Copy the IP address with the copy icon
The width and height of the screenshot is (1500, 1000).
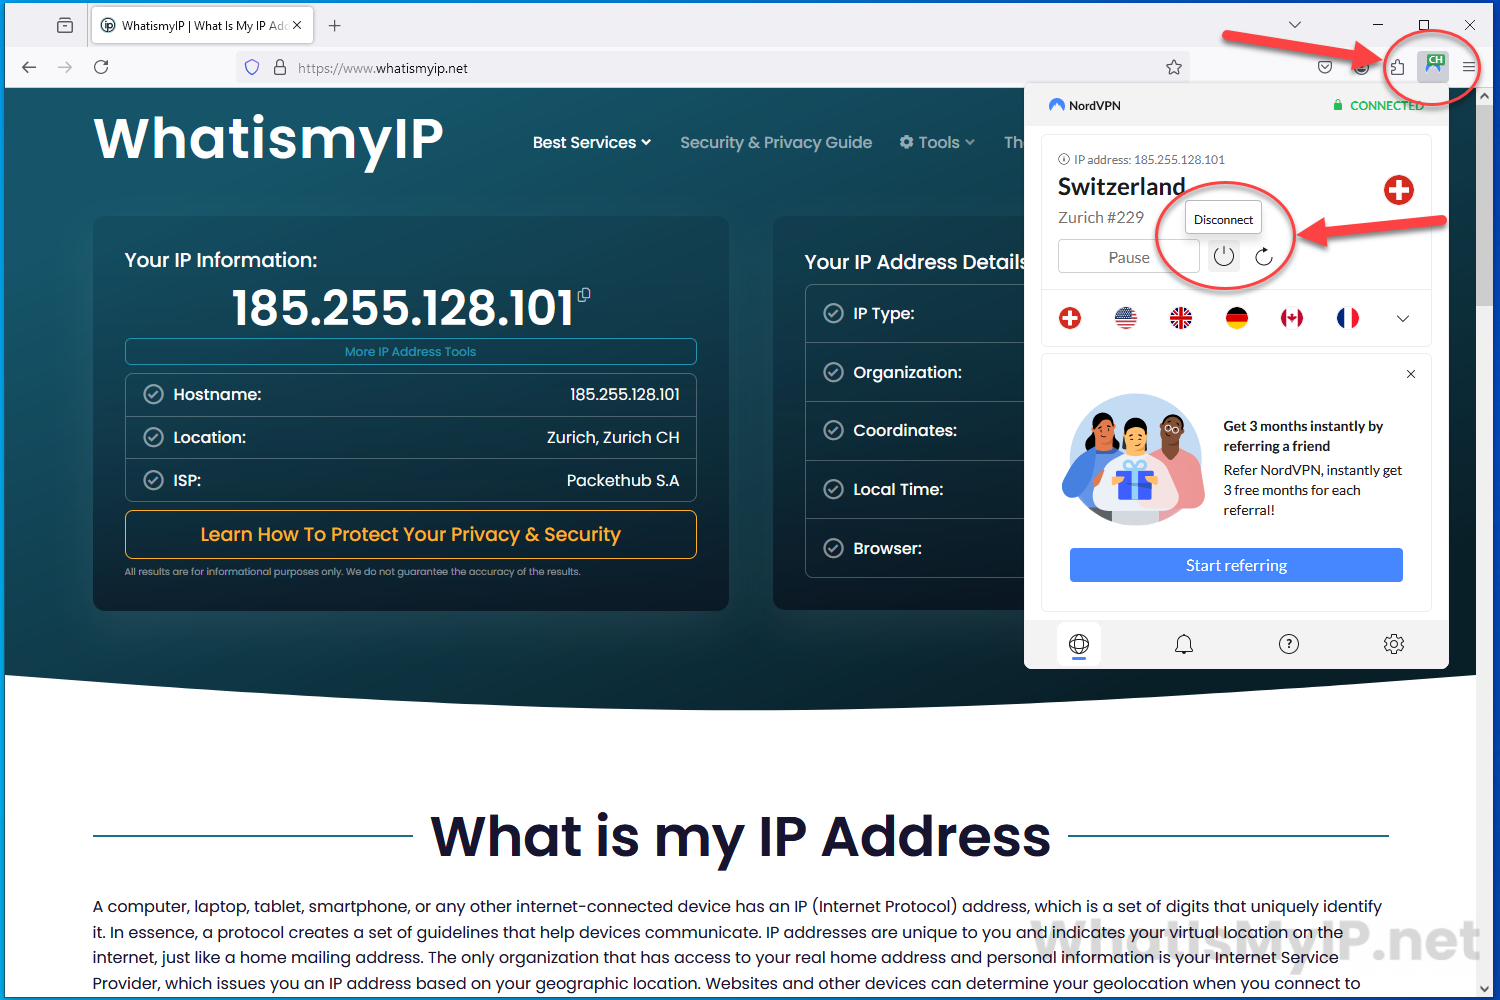[584, 294]
